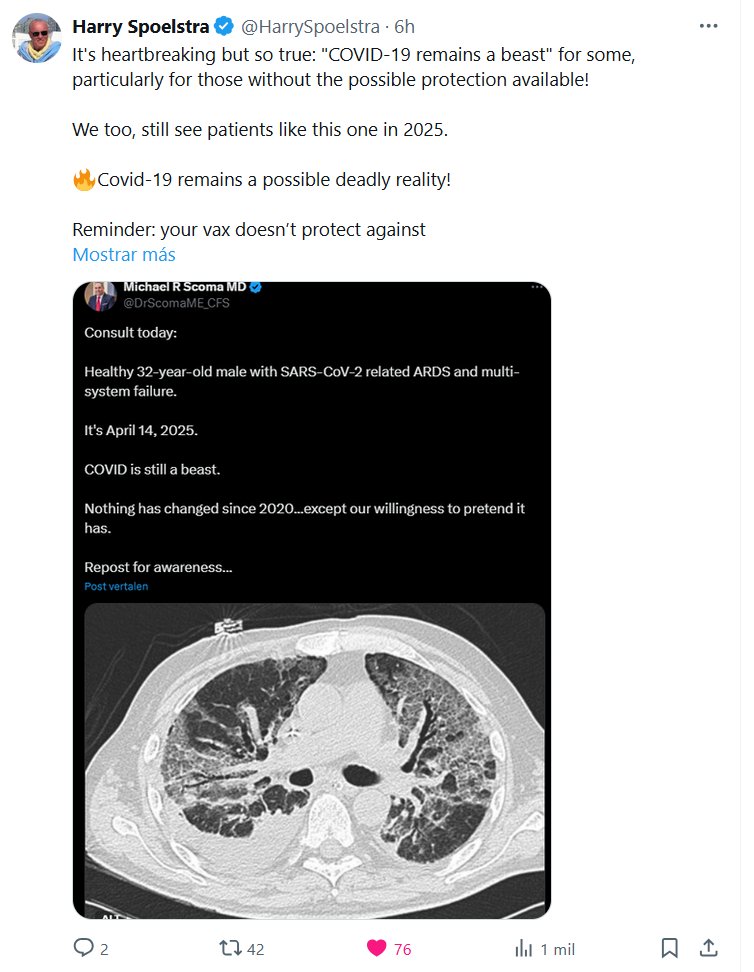
Task: Toggle the pink like heart
Action: (x=376, y=948)
